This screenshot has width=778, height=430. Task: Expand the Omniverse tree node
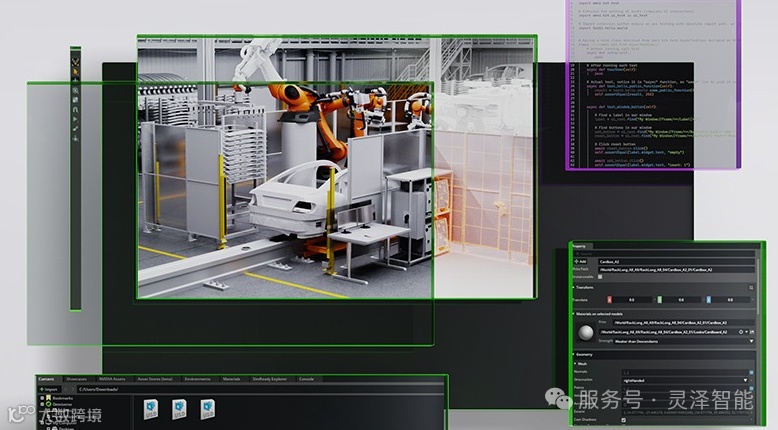[x=42, y=404]
